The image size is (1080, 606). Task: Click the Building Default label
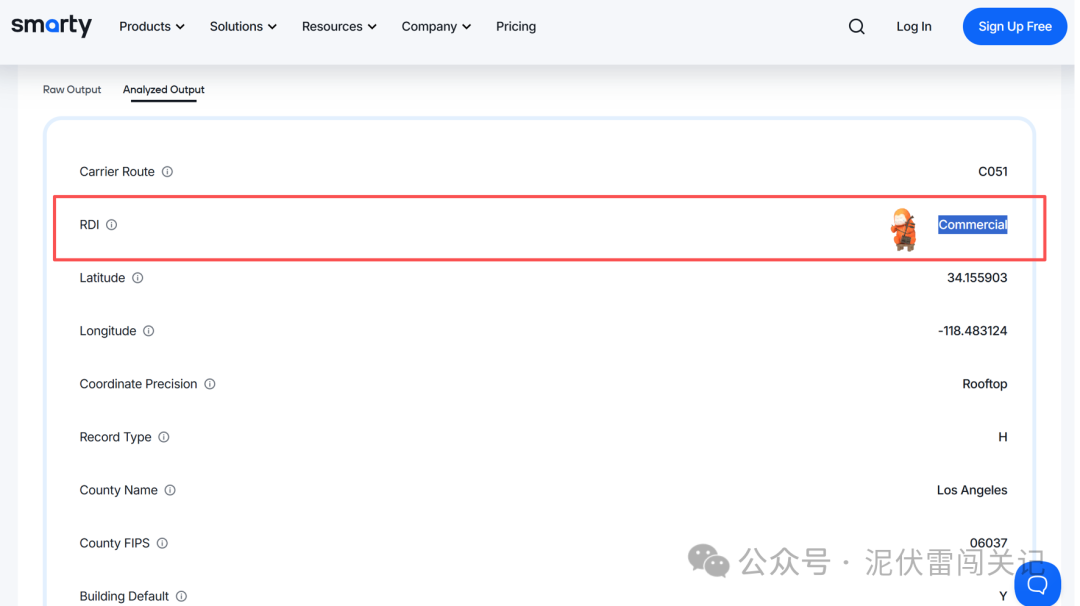[x=124, y=596]
